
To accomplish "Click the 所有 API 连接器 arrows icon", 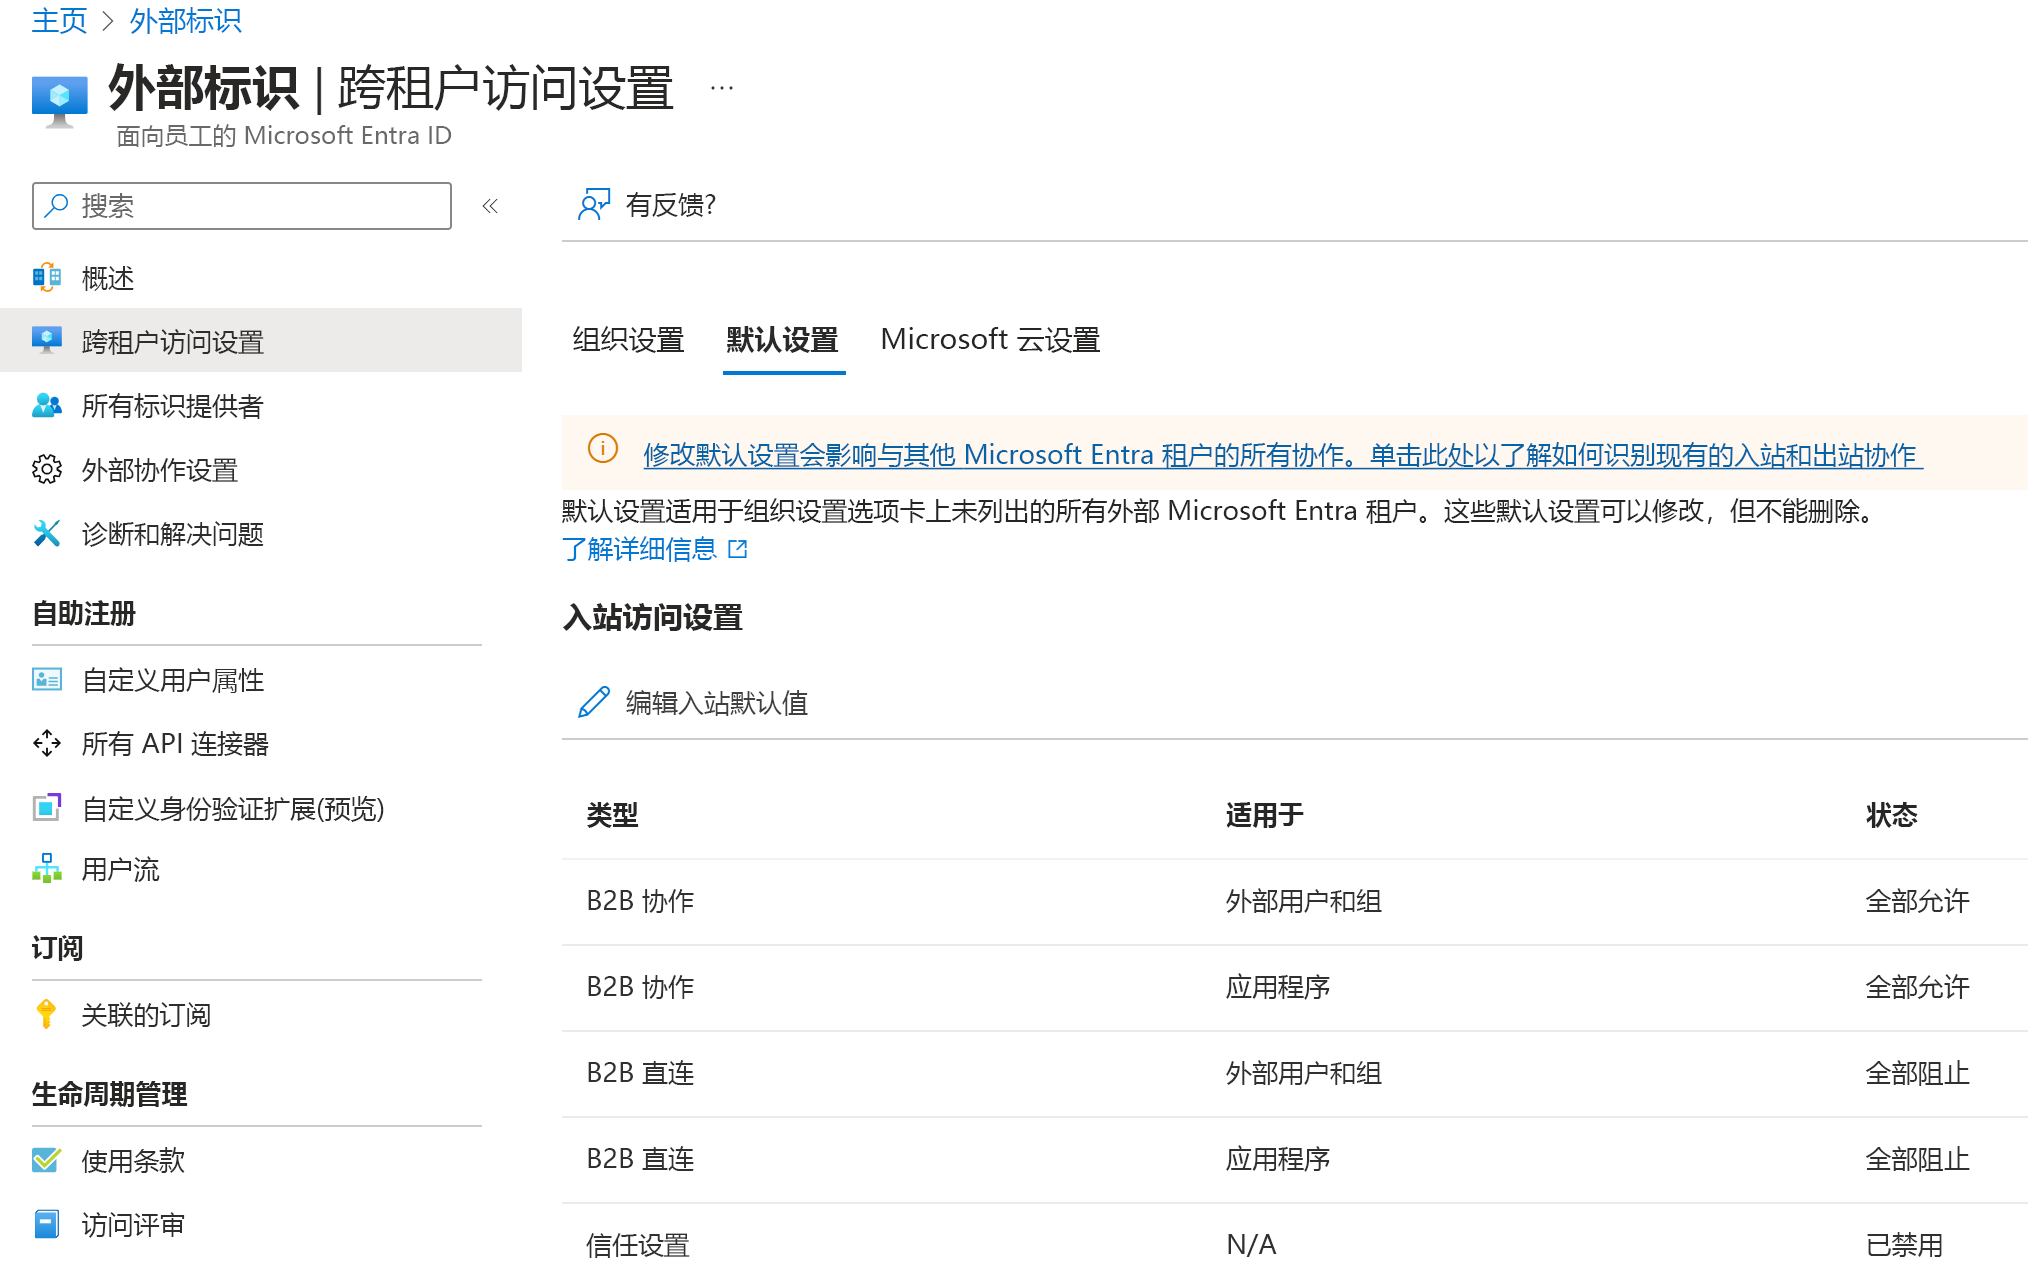I will tap(47, 743).
